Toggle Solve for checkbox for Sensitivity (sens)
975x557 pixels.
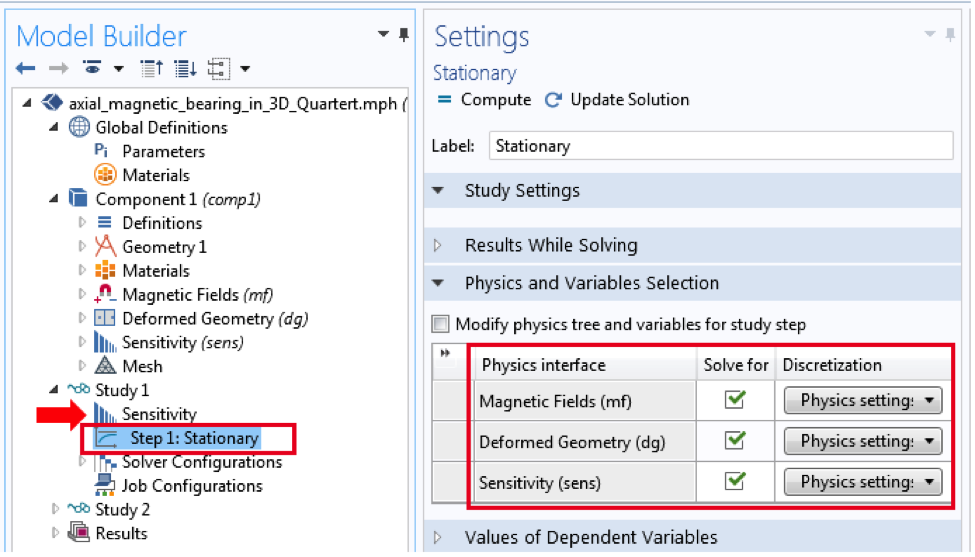735,481
